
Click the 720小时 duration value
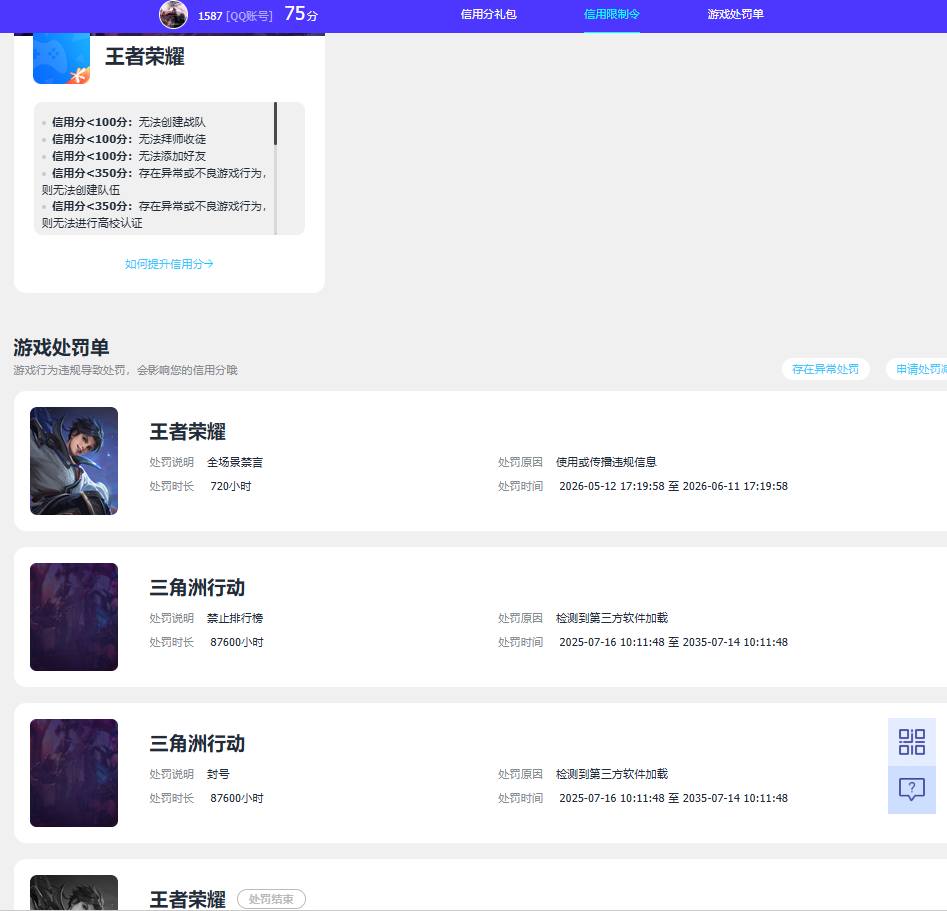231,486
